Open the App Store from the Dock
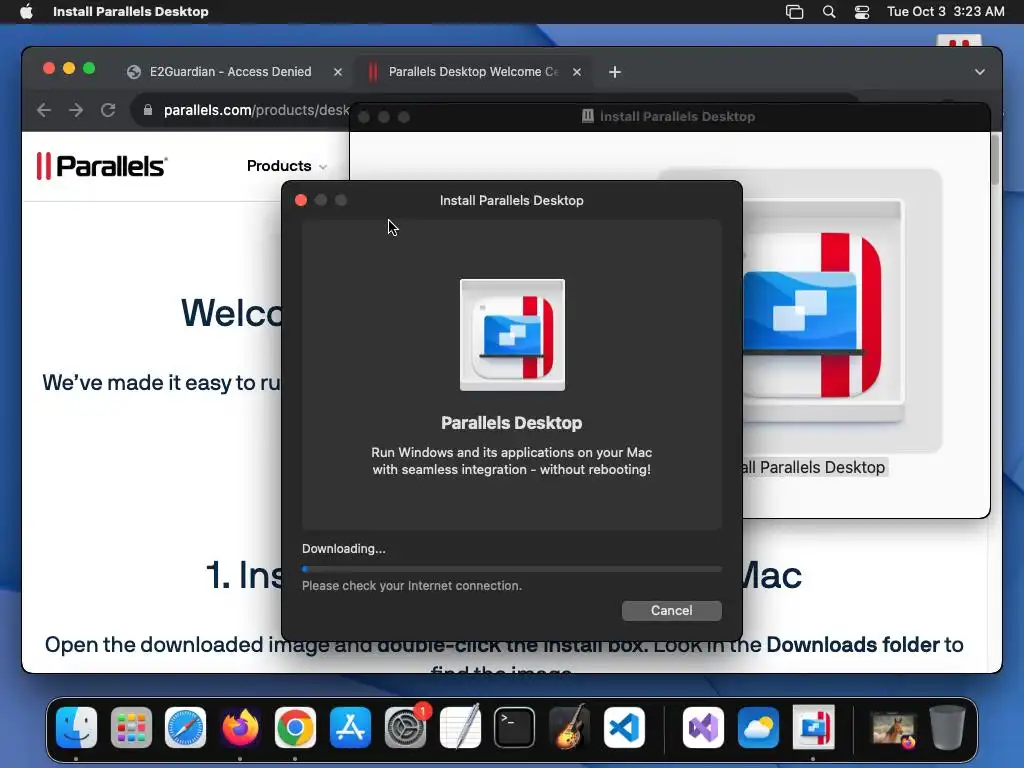1024x768 pixels. 350,728
